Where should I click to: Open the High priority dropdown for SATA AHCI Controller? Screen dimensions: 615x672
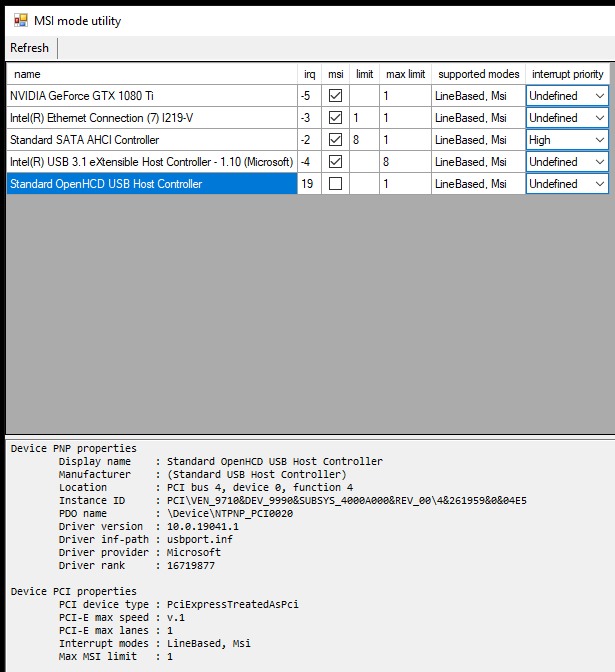point(567,140)
